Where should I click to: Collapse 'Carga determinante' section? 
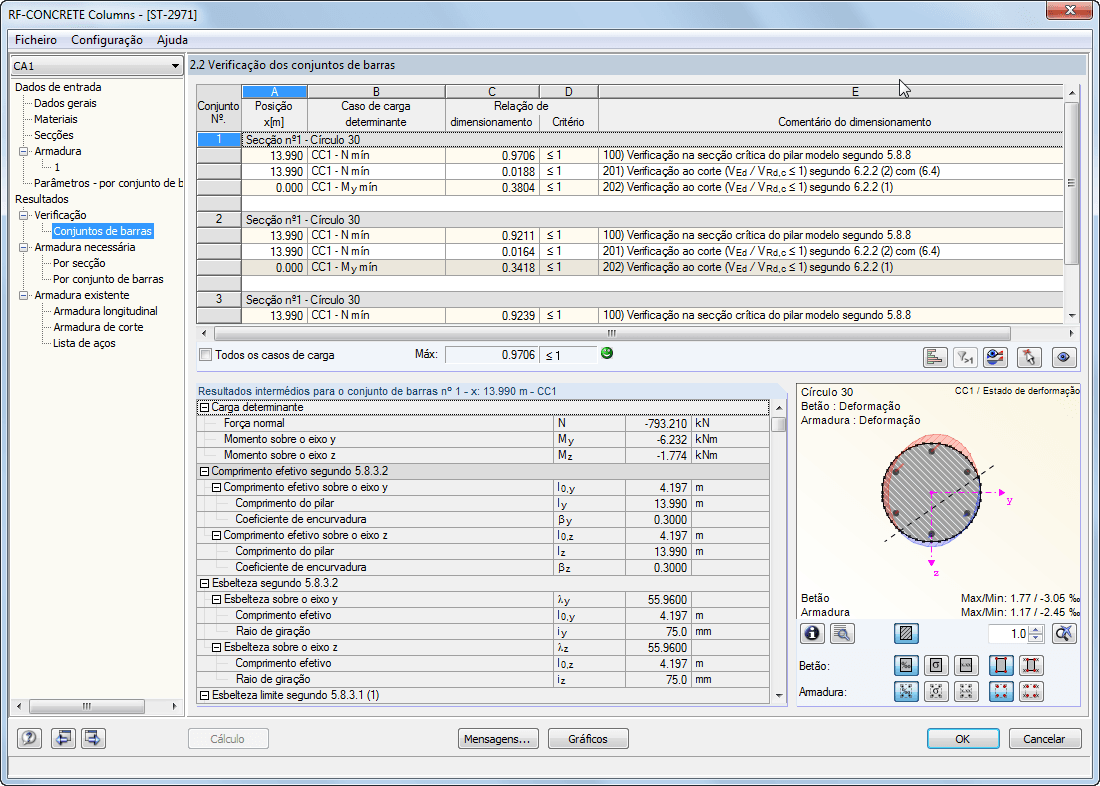tap(205, 407)
